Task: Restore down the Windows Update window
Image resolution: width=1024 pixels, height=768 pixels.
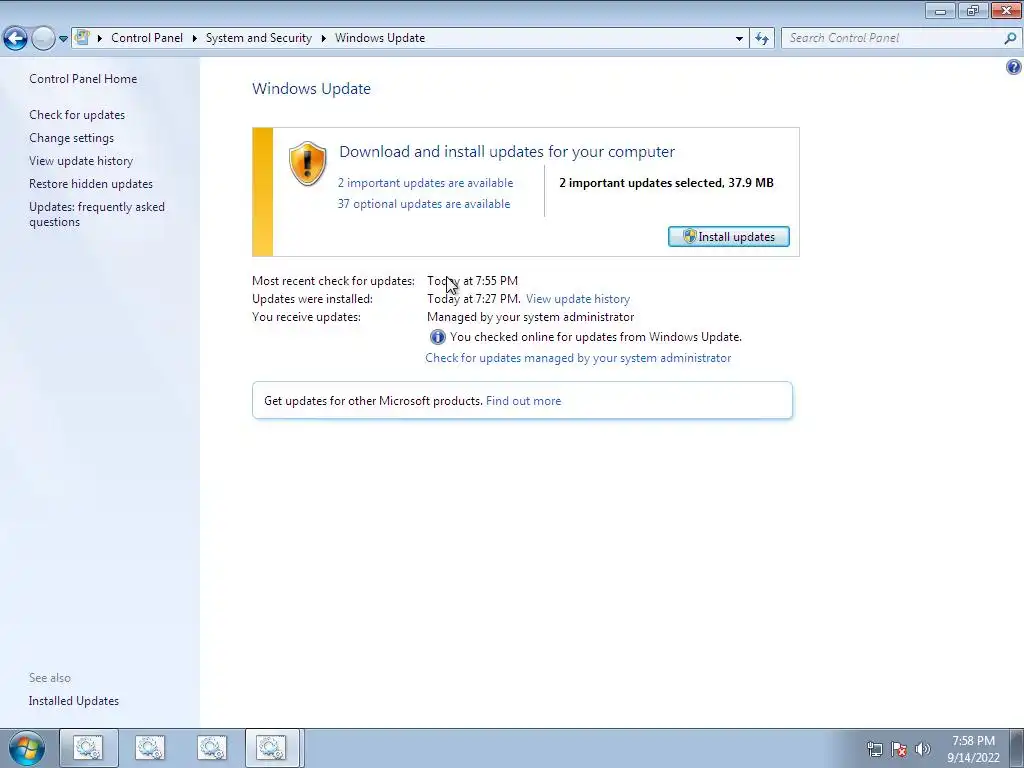Action: click(973, 10)
